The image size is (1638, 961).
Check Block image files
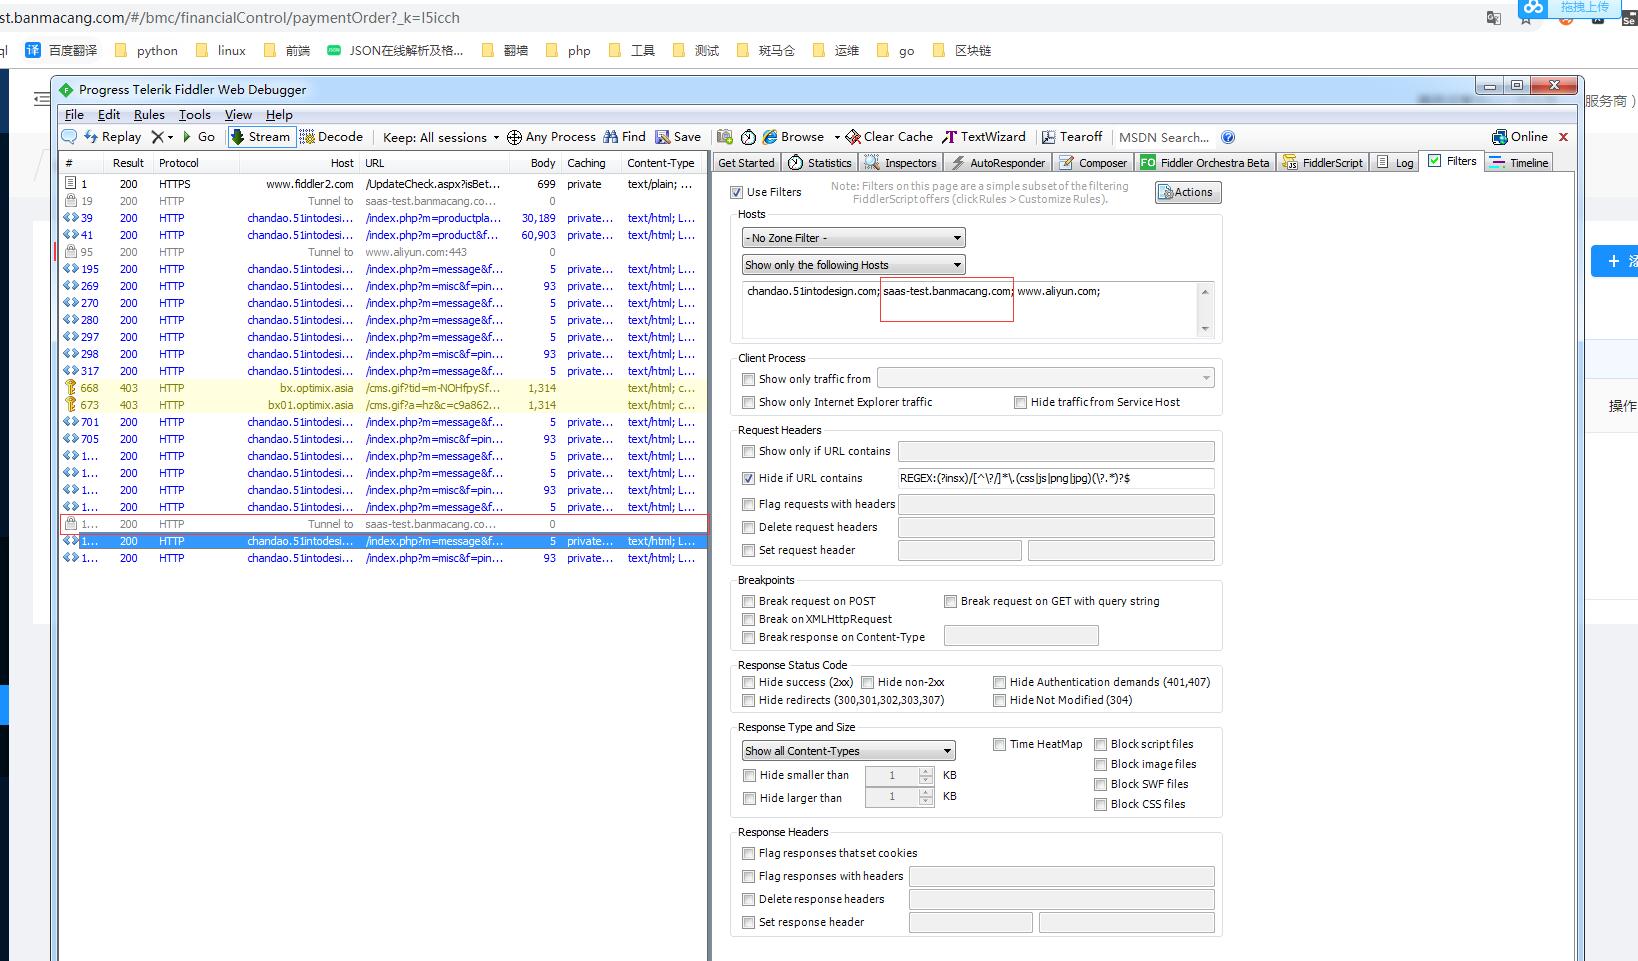pos(1100,764)
